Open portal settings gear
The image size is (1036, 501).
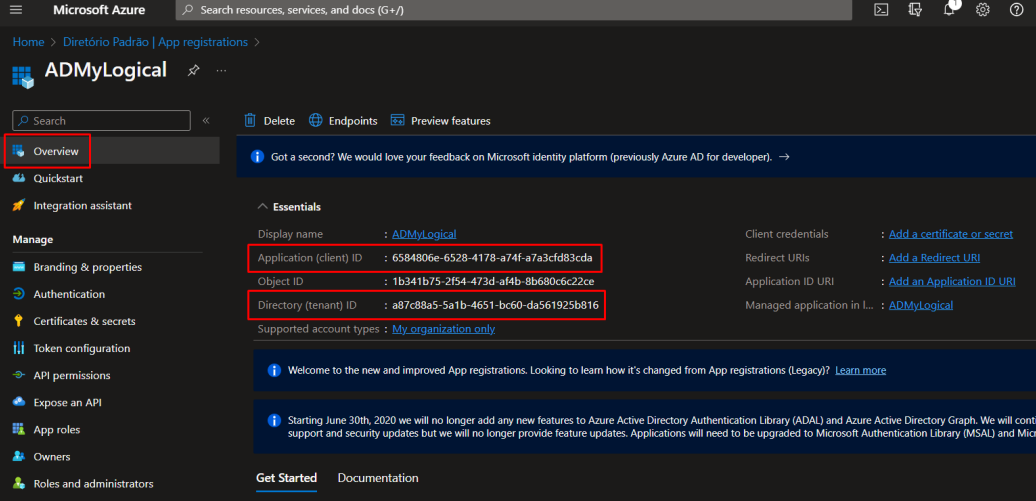click(x=983, y=10)
